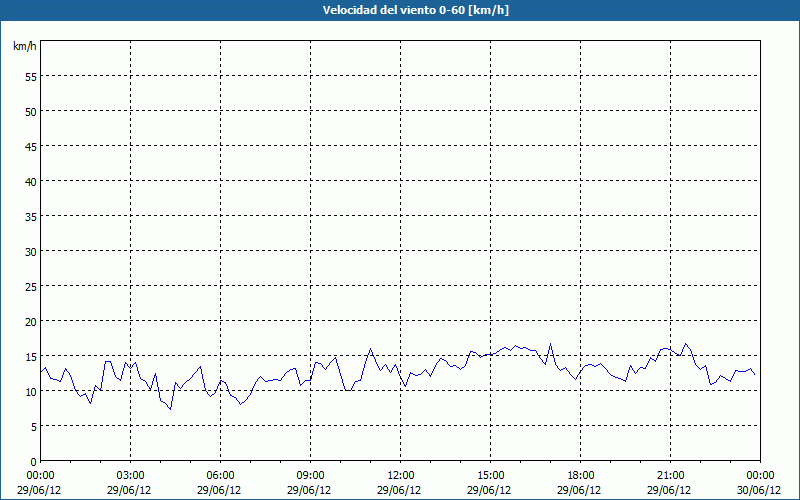The height and width of the screenshot is (500, 800).
Task: Click the '40' y-axis label
Action: (31, 182)
